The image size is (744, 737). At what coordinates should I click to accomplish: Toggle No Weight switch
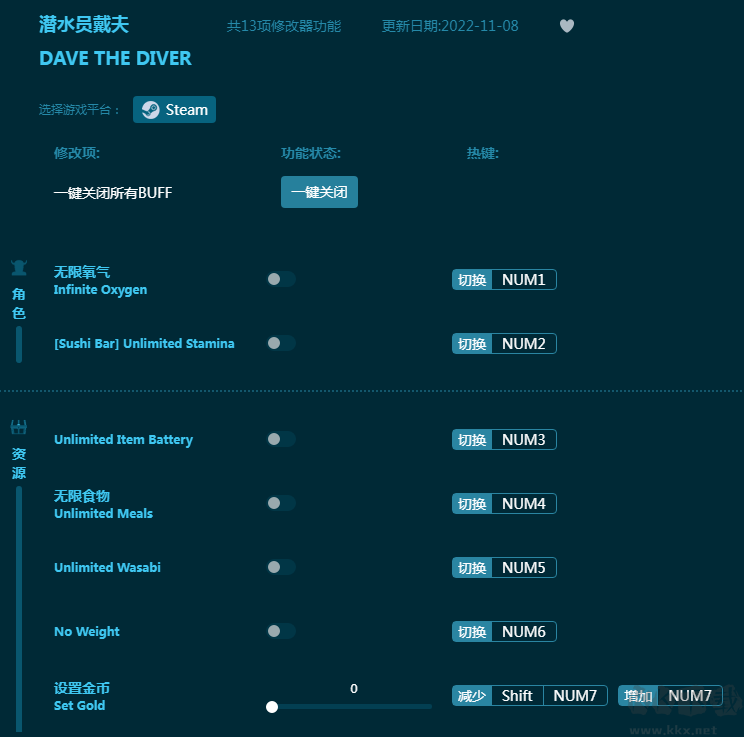281,631
